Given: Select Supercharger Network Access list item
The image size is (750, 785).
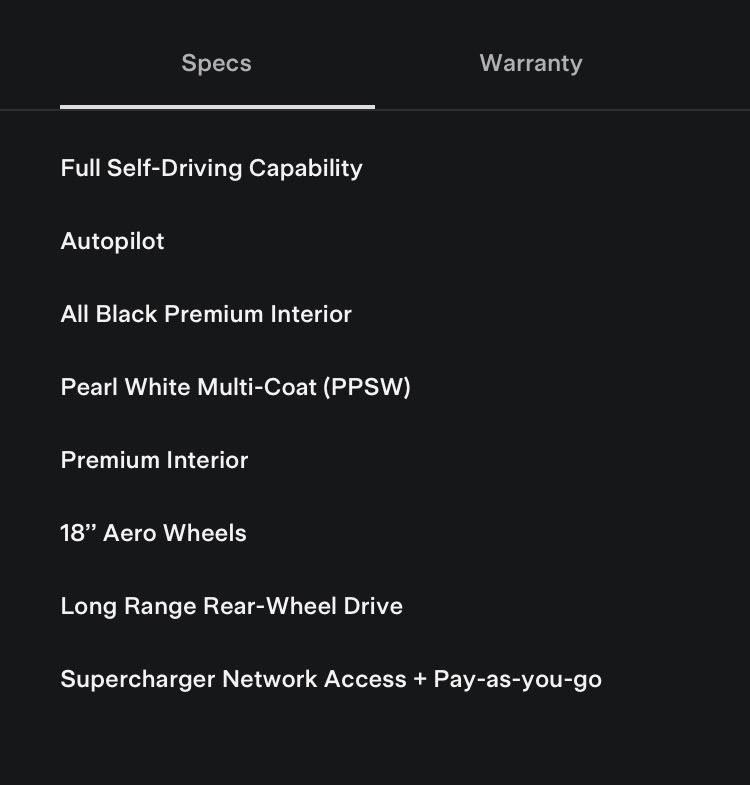Looking at the screenshot, I should pos(330,680).
